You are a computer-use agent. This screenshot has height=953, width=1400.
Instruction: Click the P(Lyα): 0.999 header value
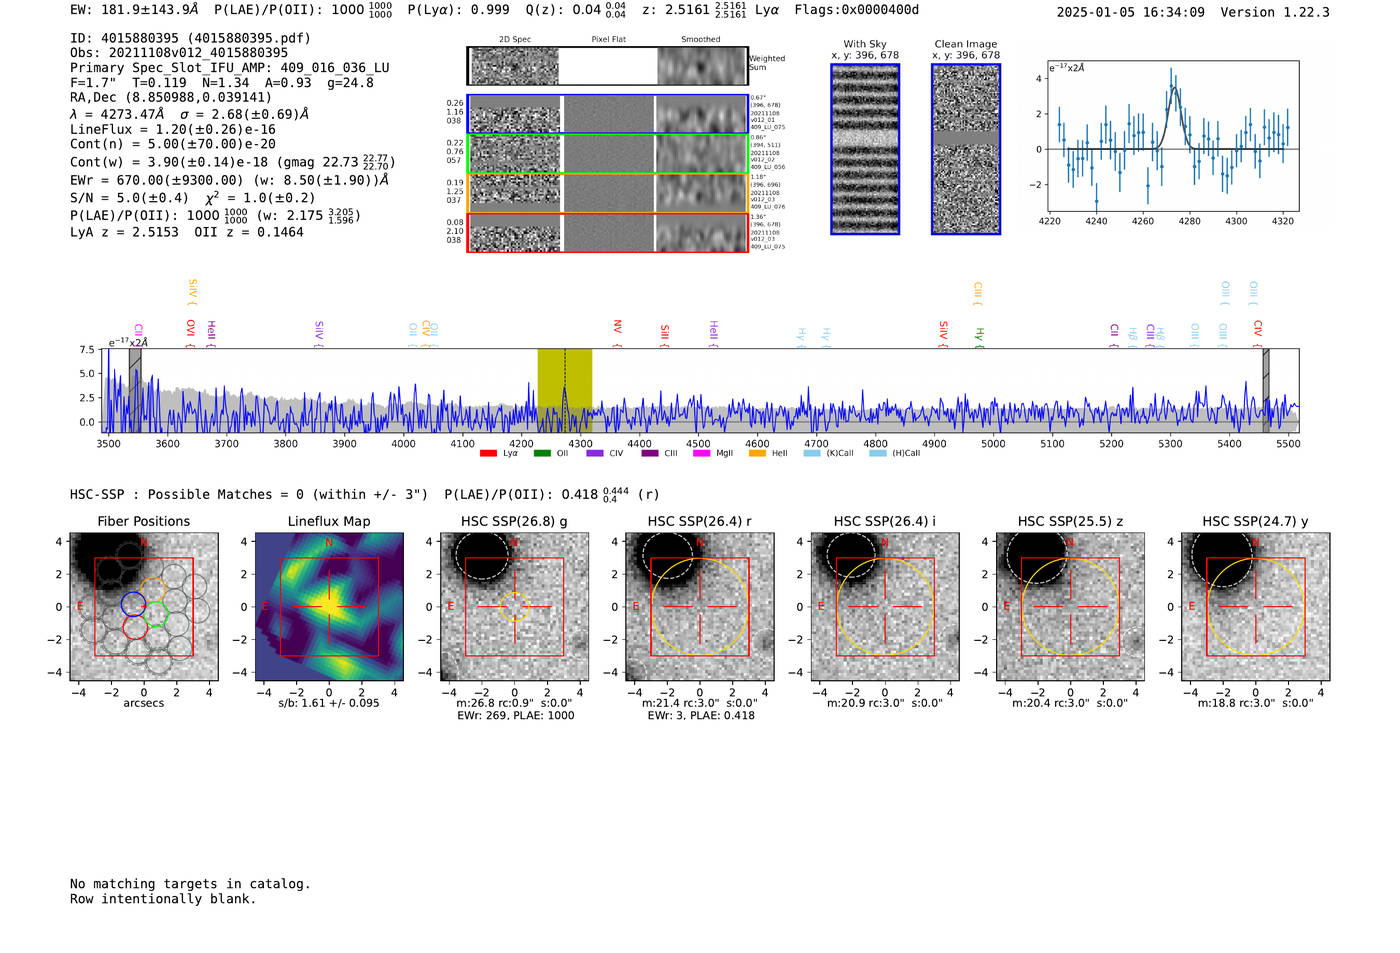click(x=458, y=10)
